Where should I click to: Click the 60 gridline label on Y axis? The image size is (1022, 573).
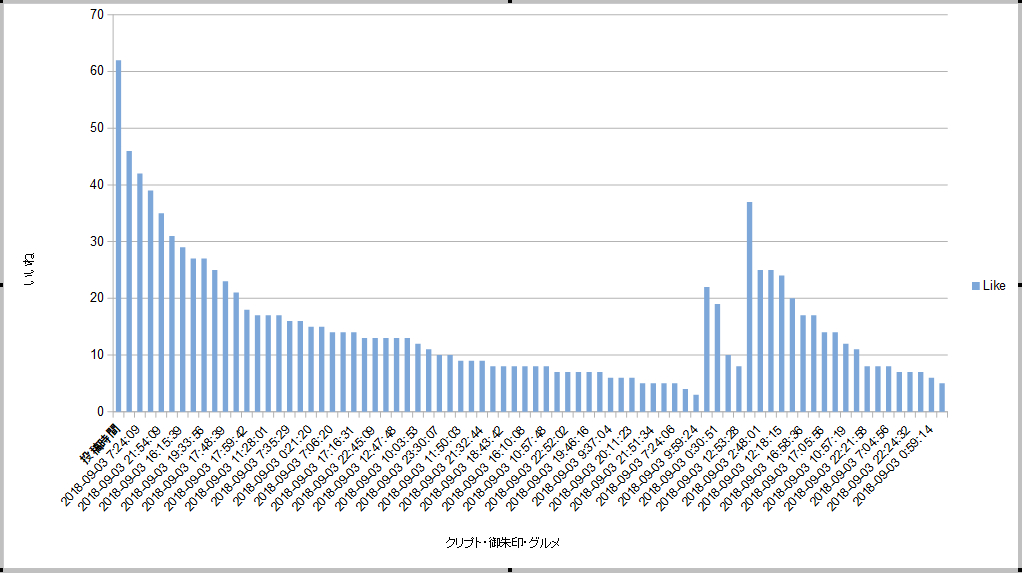point(97,71)
